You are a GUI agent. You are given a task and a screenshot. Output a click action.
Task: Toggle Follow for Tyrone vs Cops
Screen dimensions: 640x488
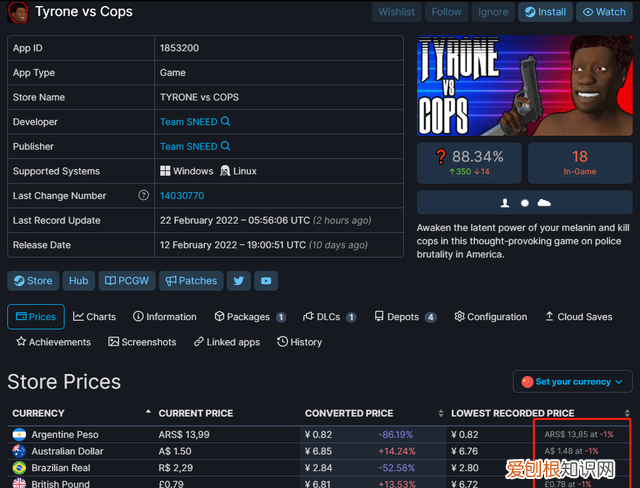coord(446,13)
